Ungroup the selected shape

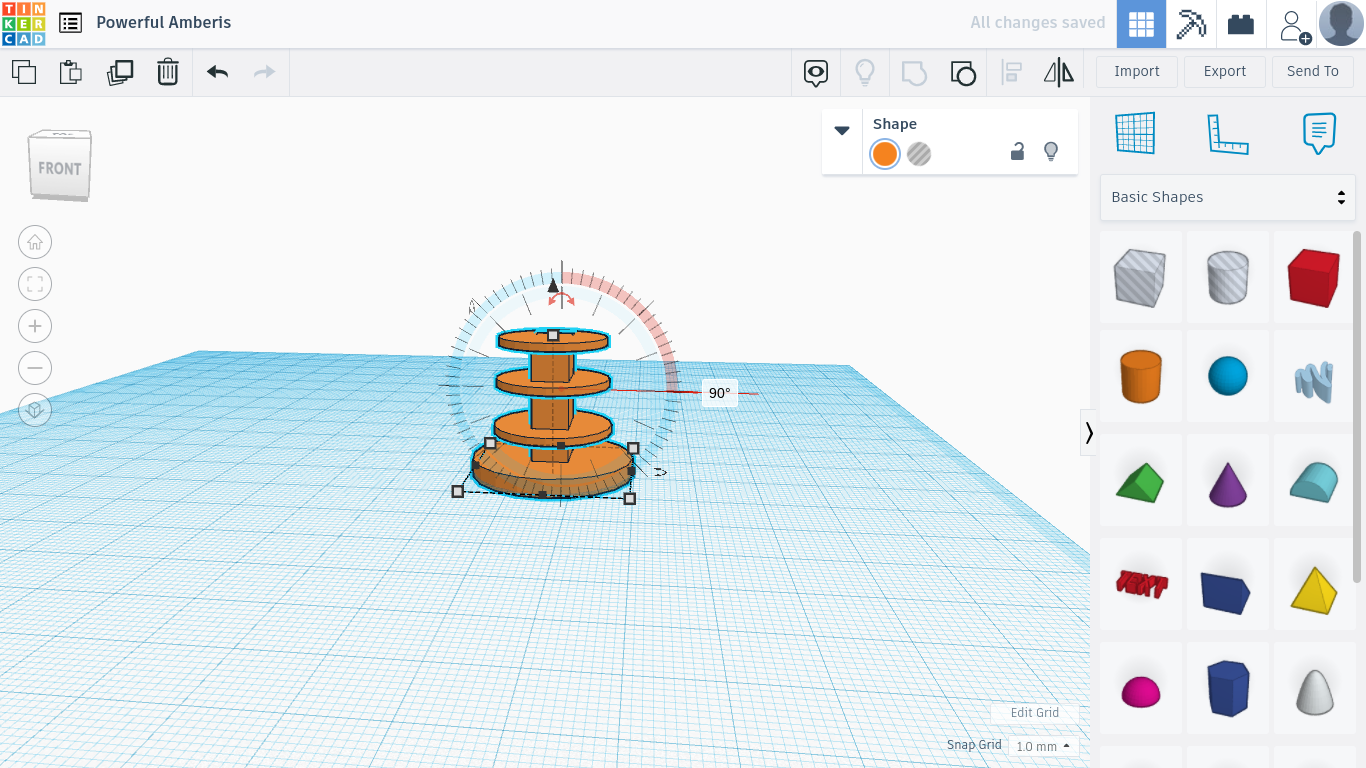pyautogui.click(x=963, y=72)
